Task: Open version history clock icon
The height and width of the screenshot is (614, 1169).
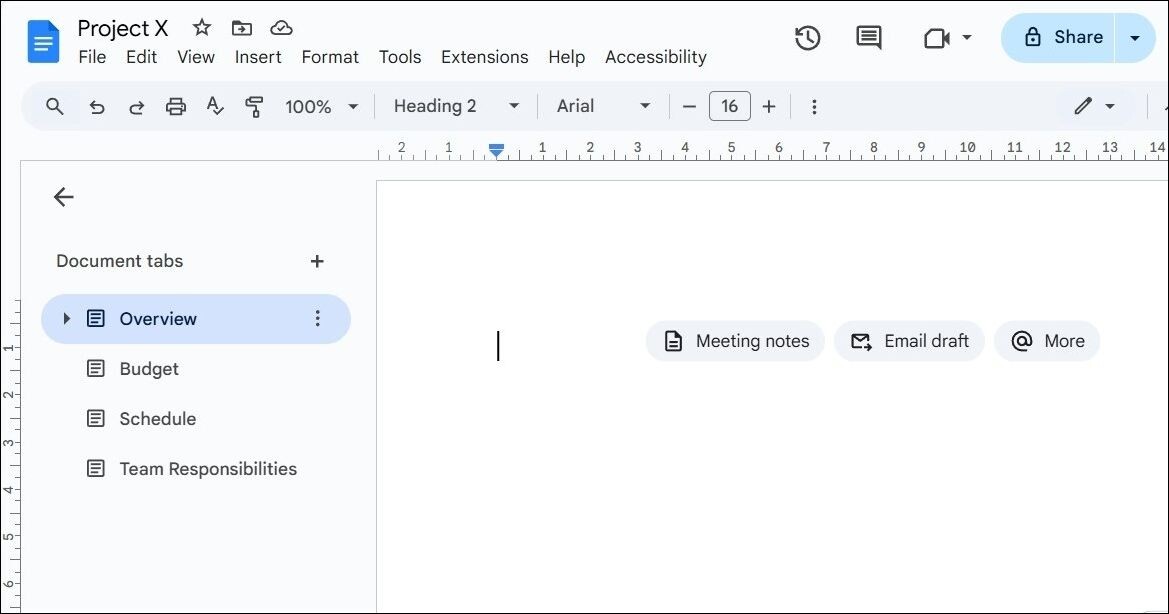Action: 807,38
